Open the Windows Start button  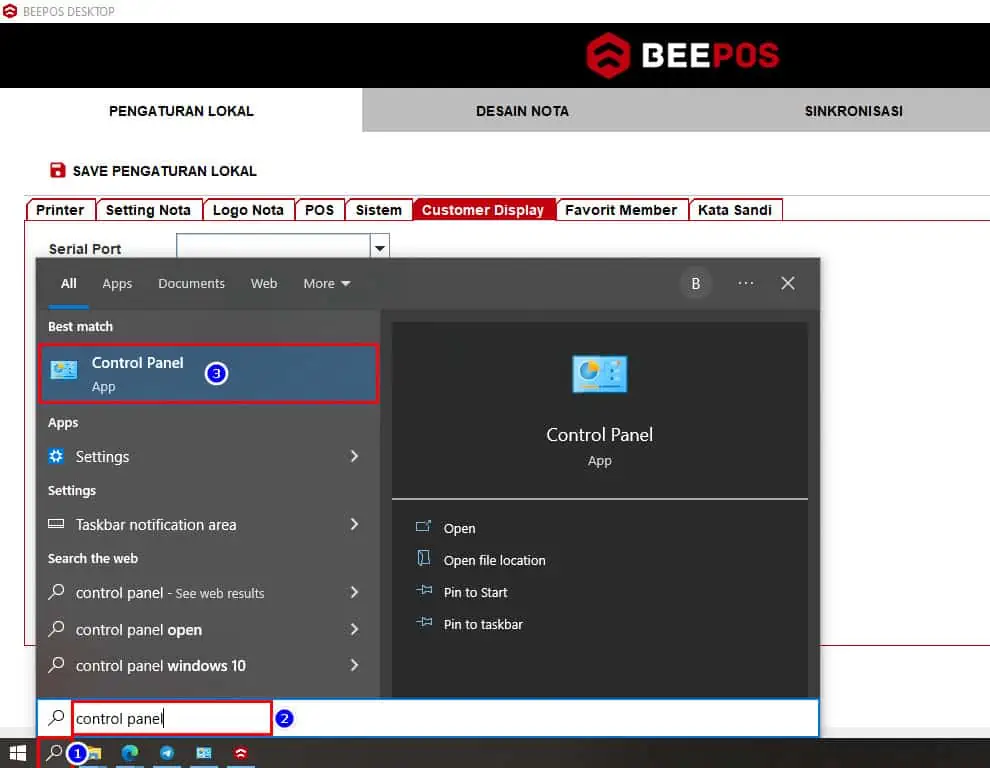point(18,753)
